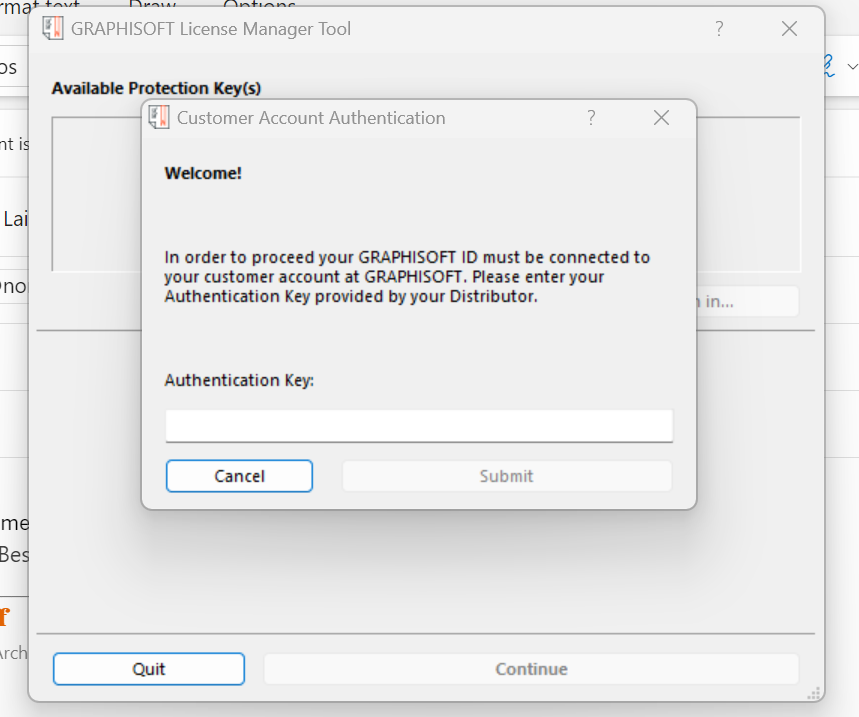Open help in the Customer Account Authentication dialog
The width and height of the screenshot is (859, 717).
point(591,118)
